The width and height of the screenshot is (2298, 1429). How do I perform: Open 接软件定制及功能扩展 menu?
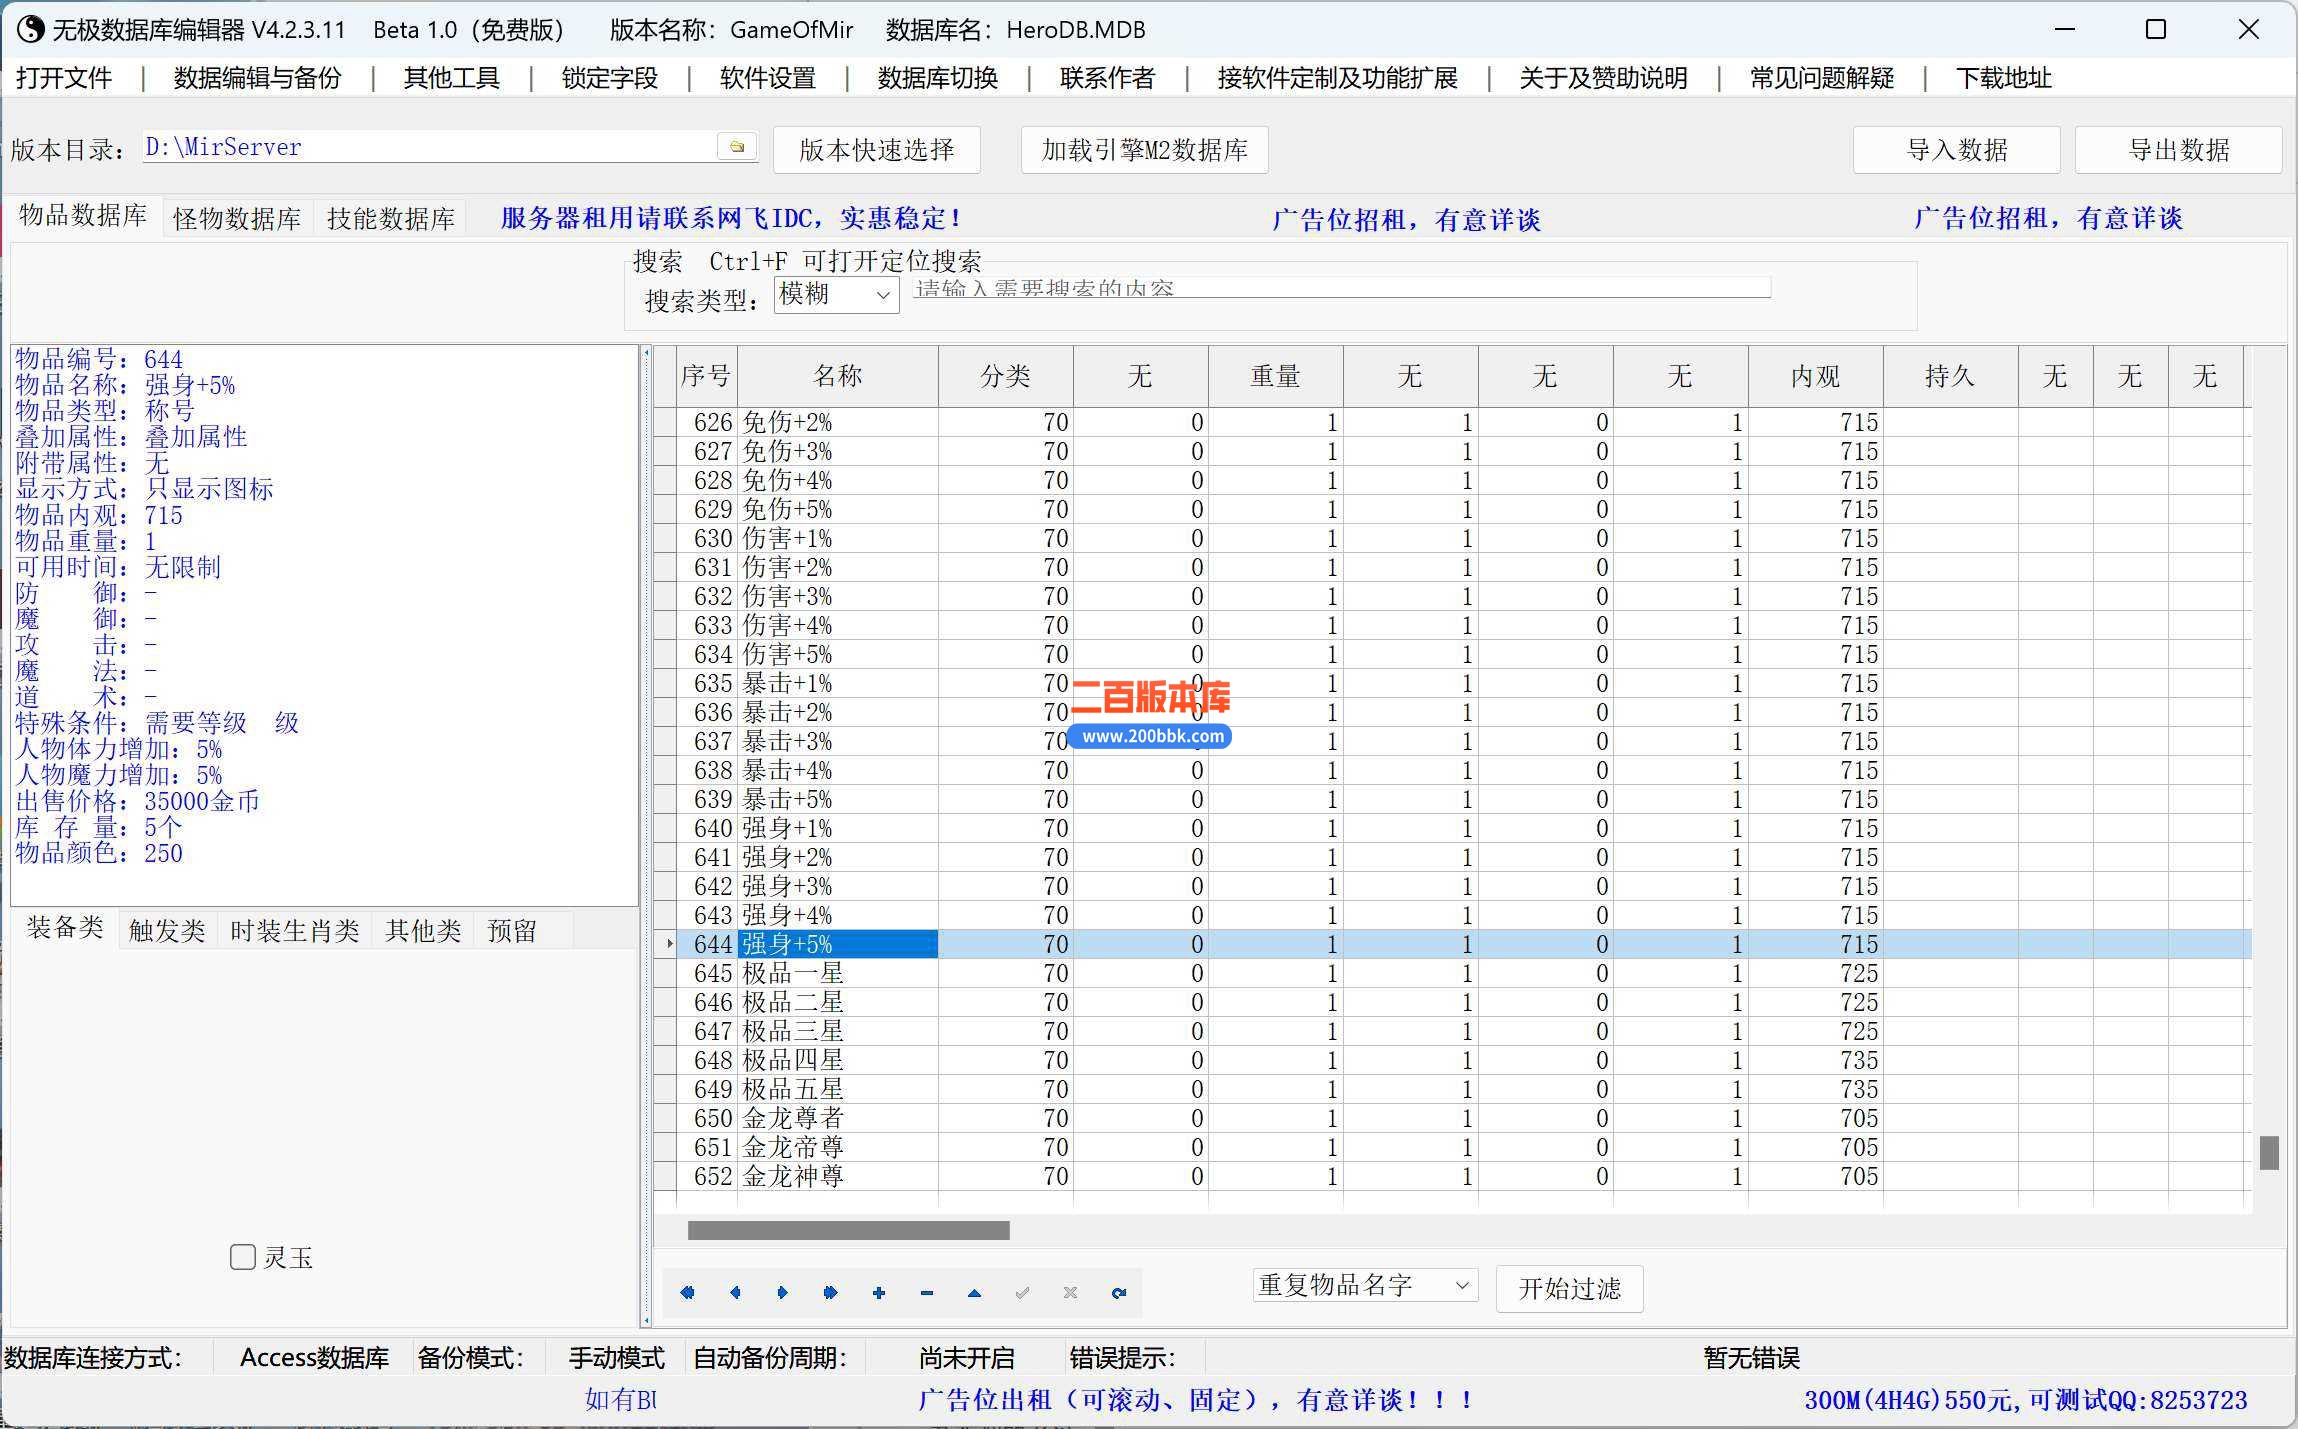[x=1337, y=78]
